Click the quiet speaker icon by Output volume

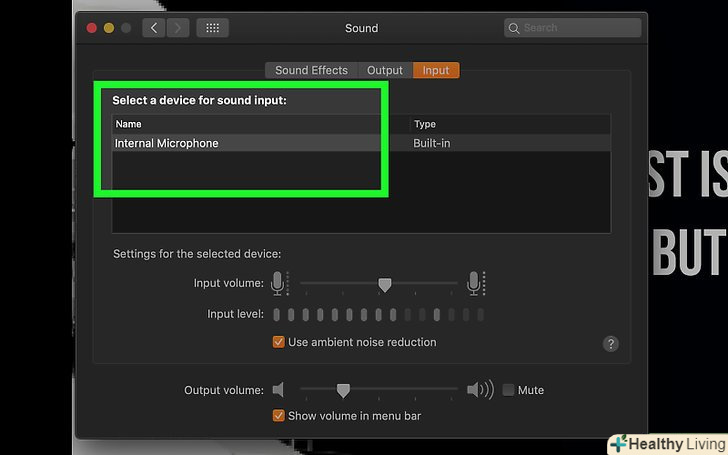click(x=278, y=390)
